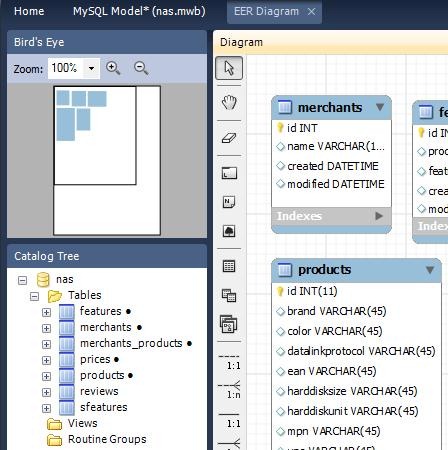Expand the merchants_products table node
The width and height of the screenshot is (448, 450).
(x=46, y=344)
